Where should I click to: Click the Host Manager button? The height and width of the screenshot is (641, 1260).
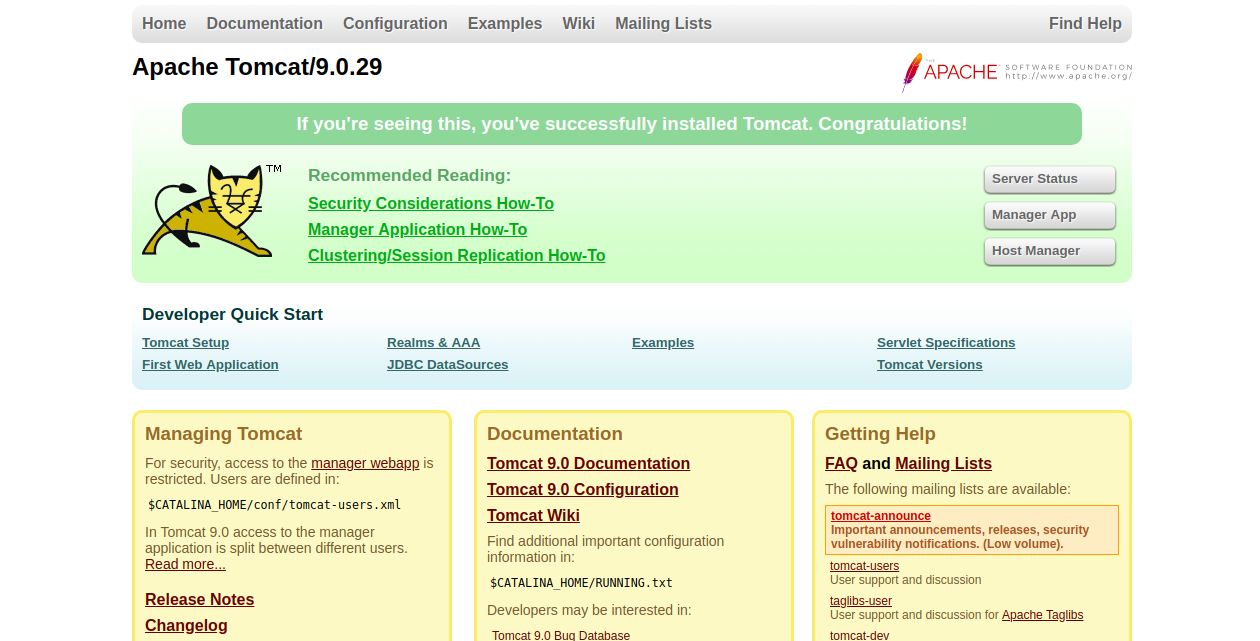click(x=1050, y=251)
